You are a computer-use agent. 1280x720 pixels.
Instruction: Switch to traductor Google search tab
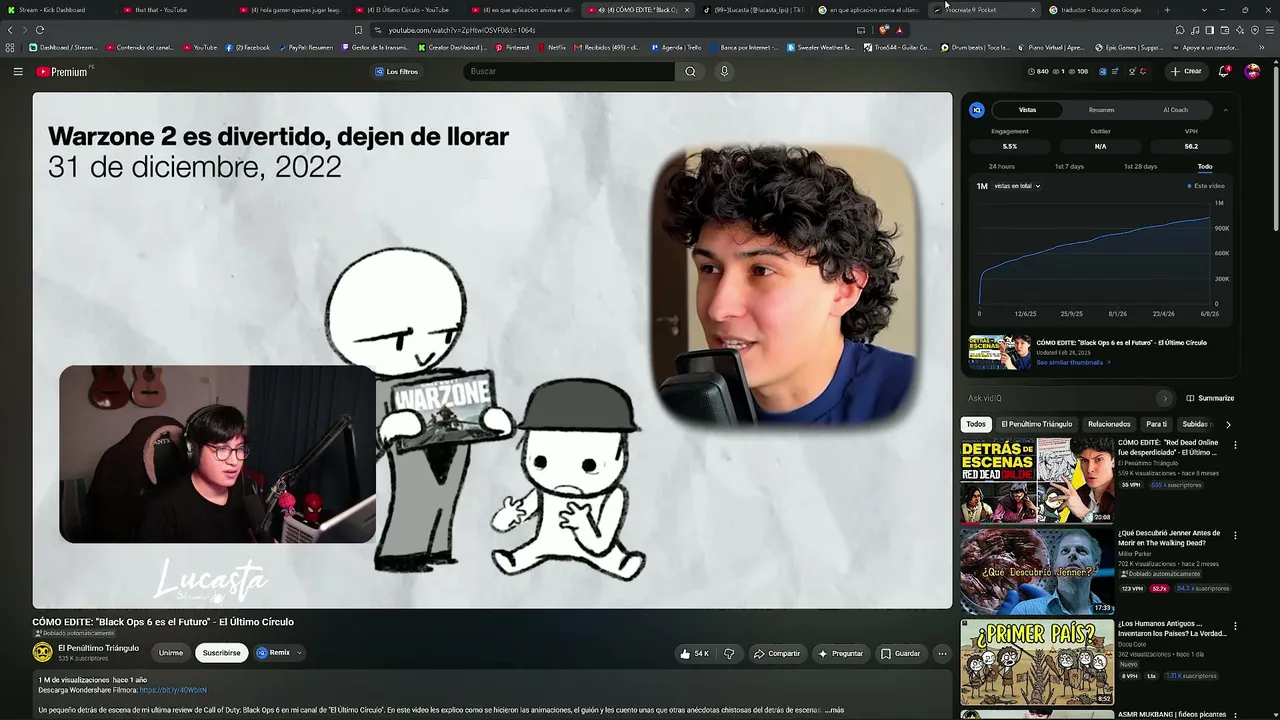[x=1098, y=10]
